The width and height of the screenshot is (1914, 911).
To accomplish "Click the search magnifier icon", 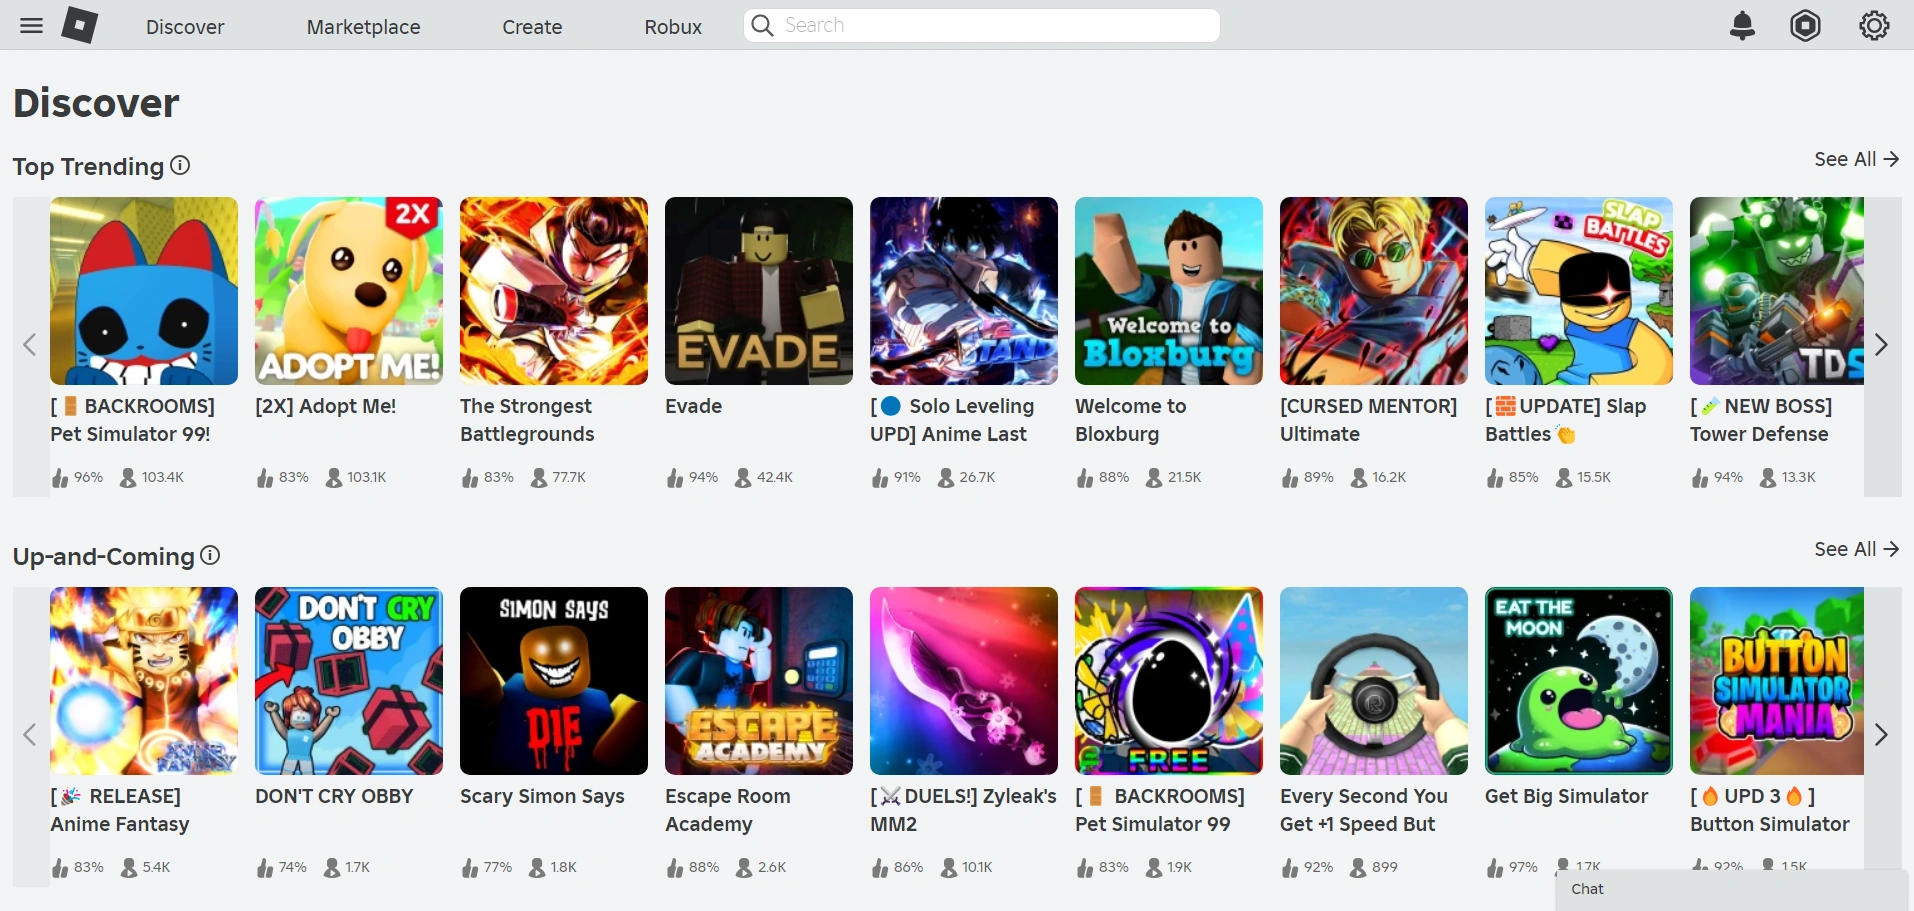I will (762, 26).
